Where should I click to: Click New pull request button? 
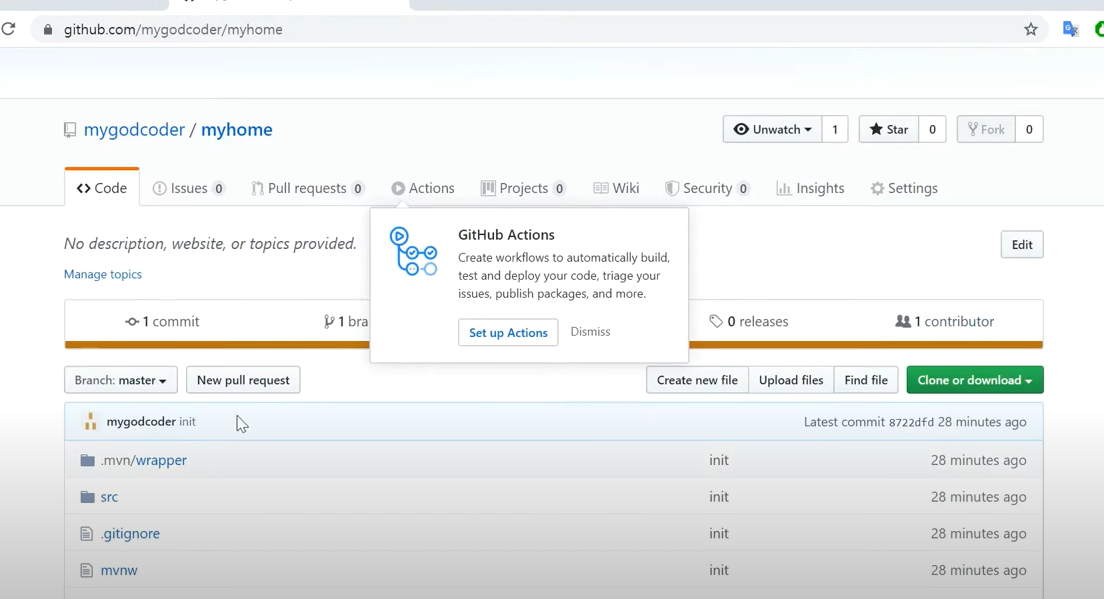click(x=243, y=380)
